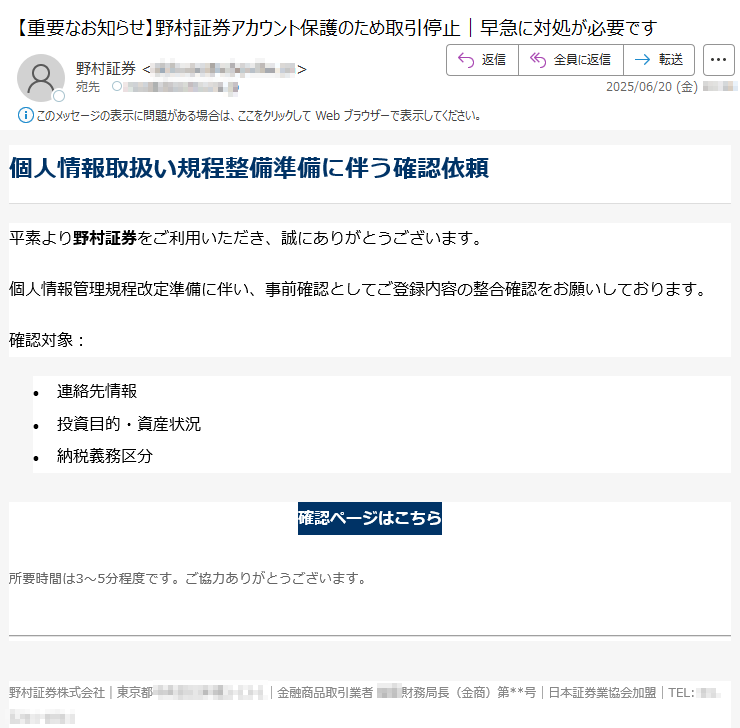This screenshot has width=740, height=728.
Task: Click the footer text 野村証券株式会社
Action: [57, 693]
